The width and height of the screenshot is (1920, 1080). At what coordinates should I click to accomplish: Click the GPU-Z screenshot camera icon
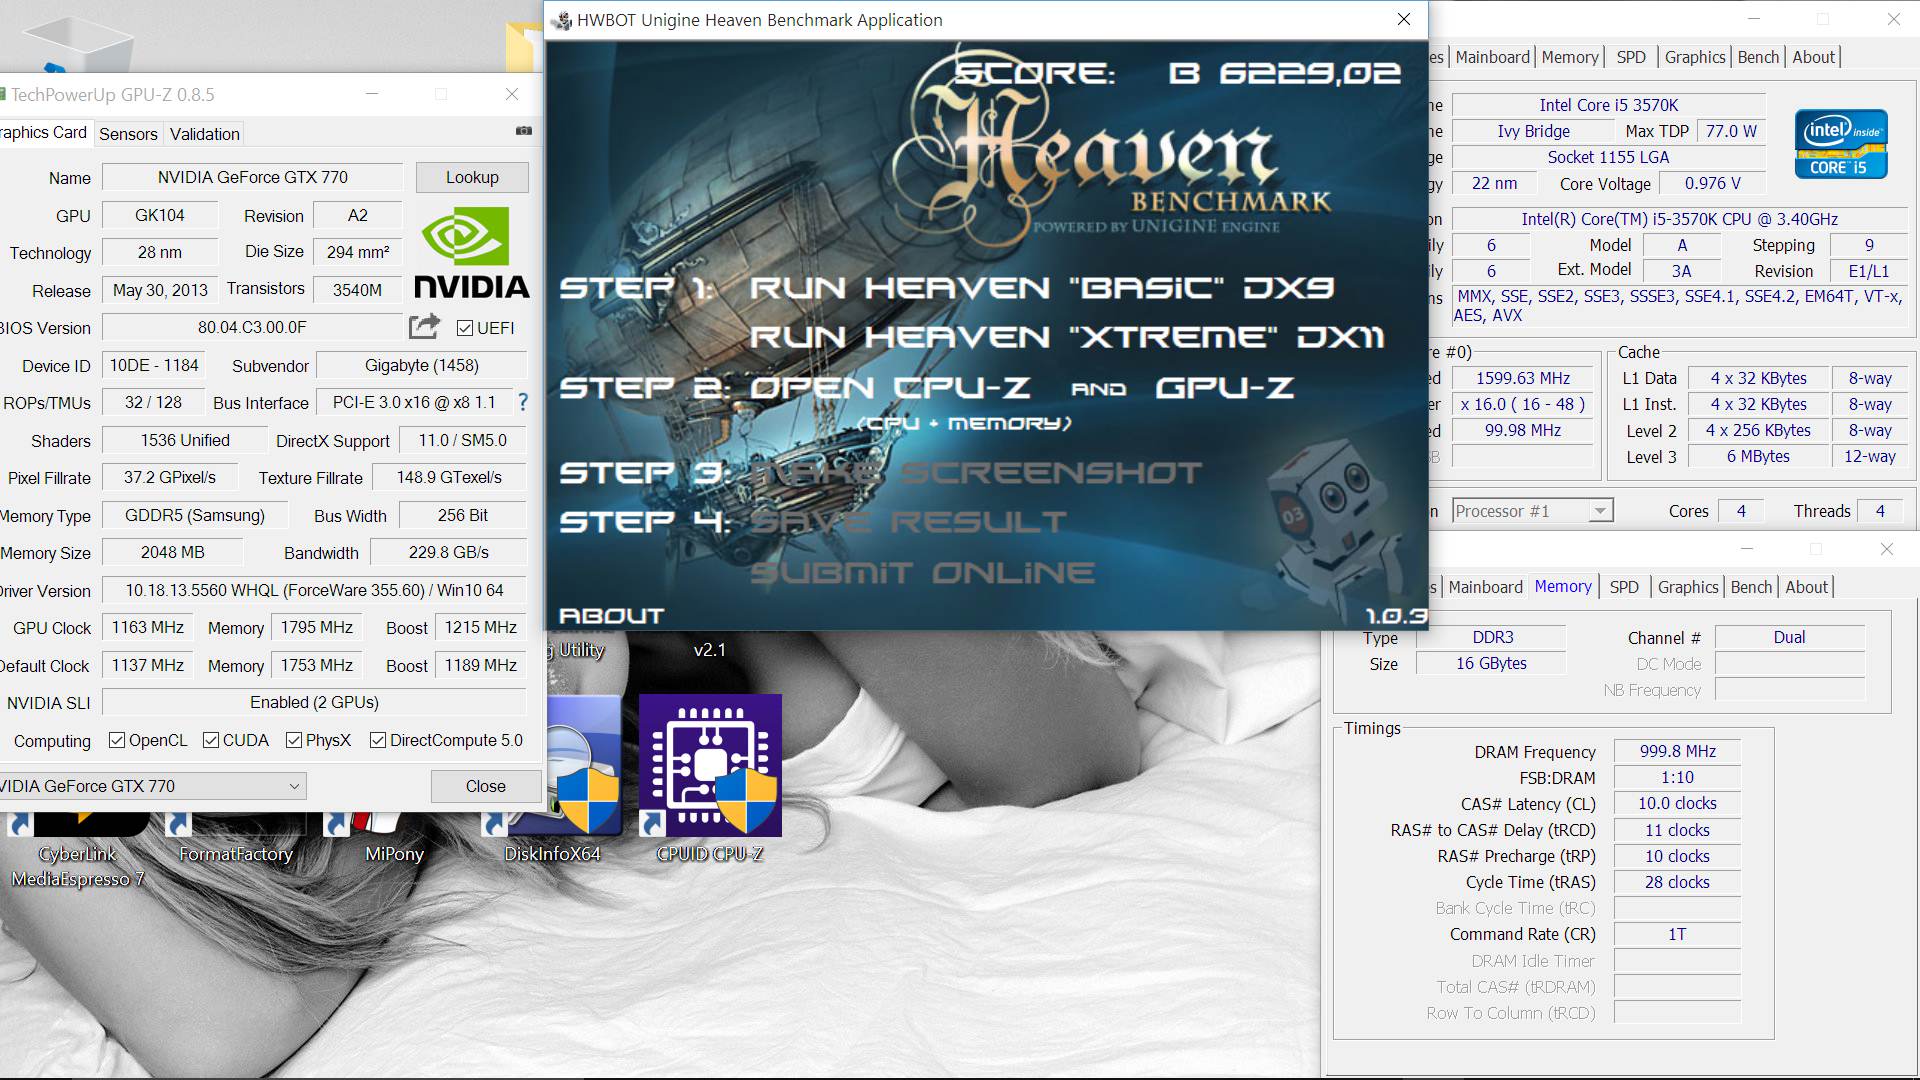(x=523, y=131)
